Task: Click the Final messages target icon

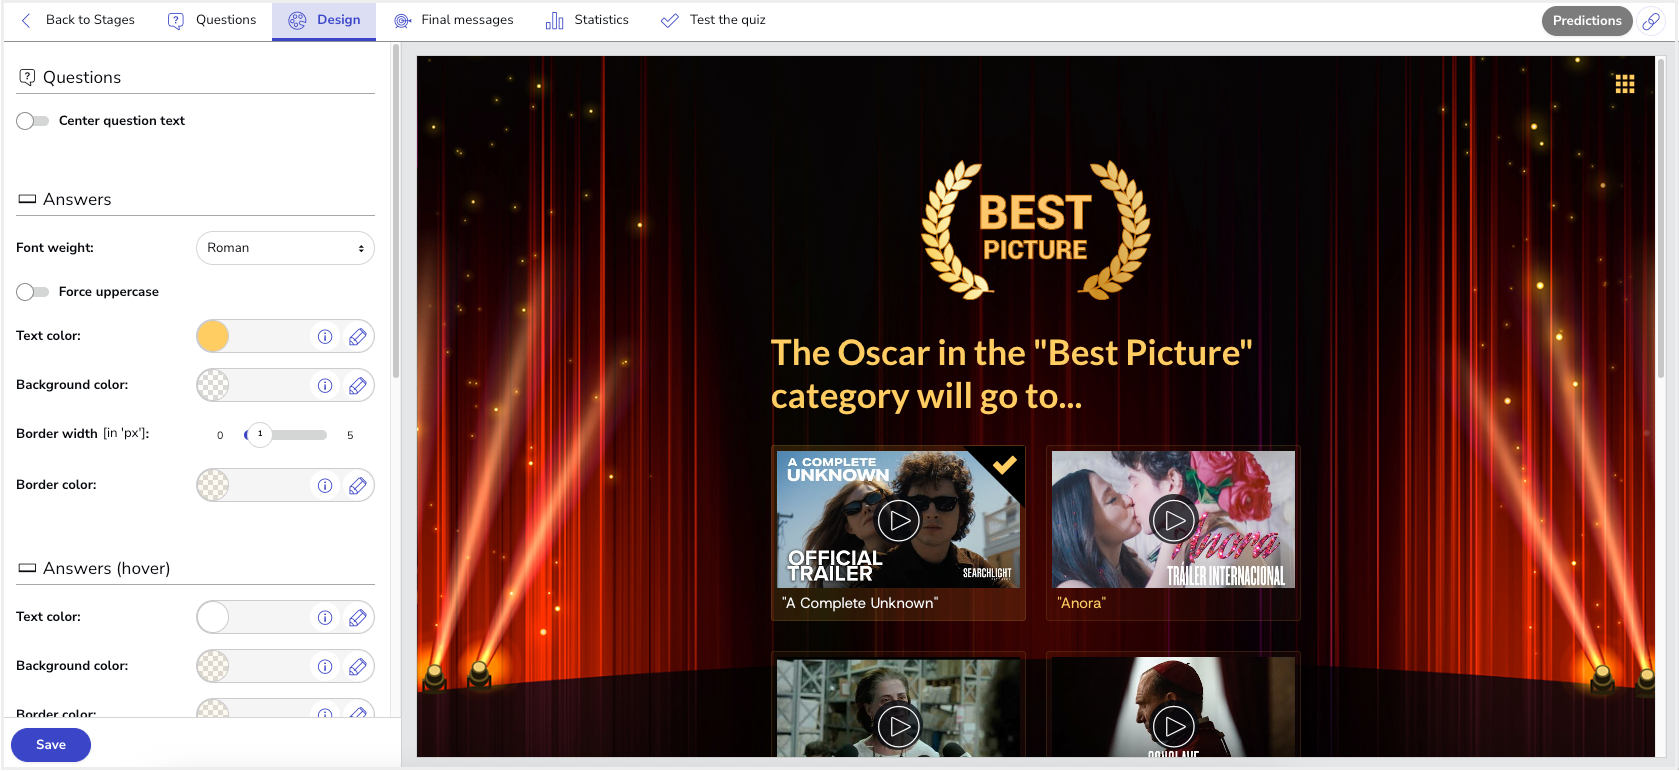Action: (x=402, y=20)
